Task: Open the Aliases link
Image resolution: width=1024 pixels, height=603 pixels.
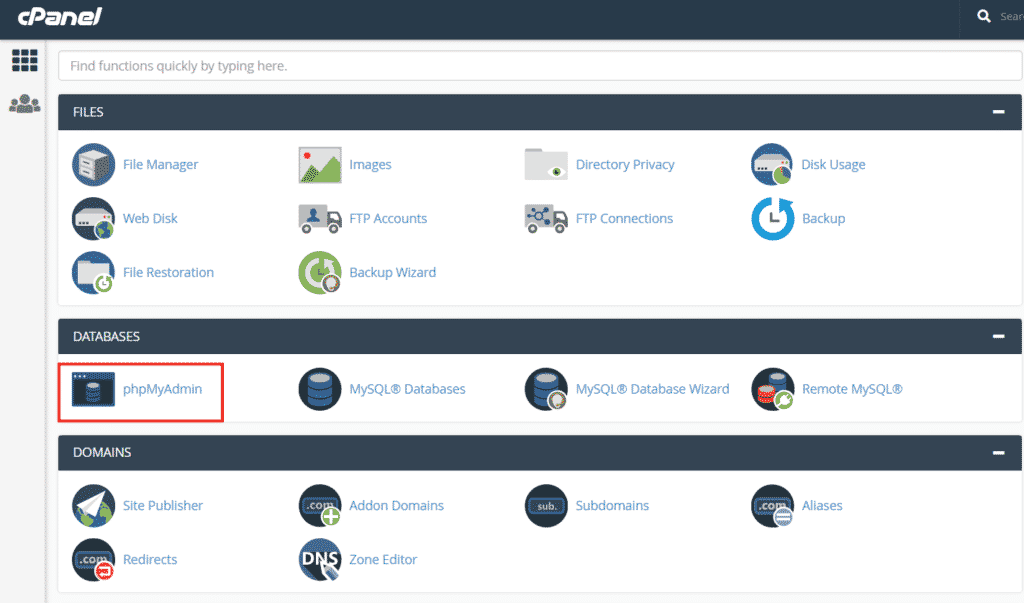Action: pyautogui.click(x=822, y=506)
